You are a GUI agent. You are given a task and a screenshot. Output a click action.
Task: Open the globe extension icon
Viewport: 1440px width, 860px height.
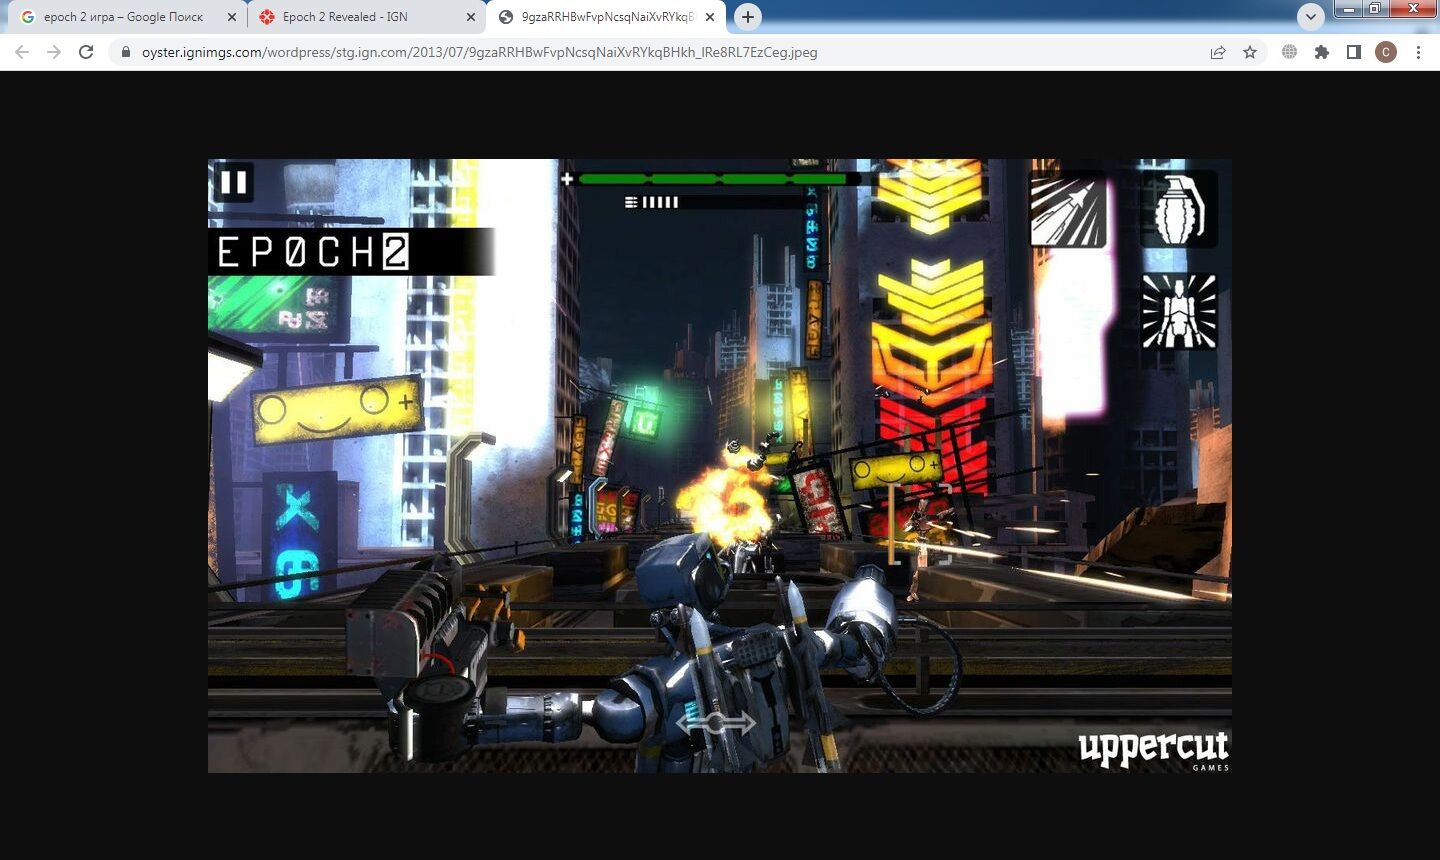click(x=1290, y=52)
